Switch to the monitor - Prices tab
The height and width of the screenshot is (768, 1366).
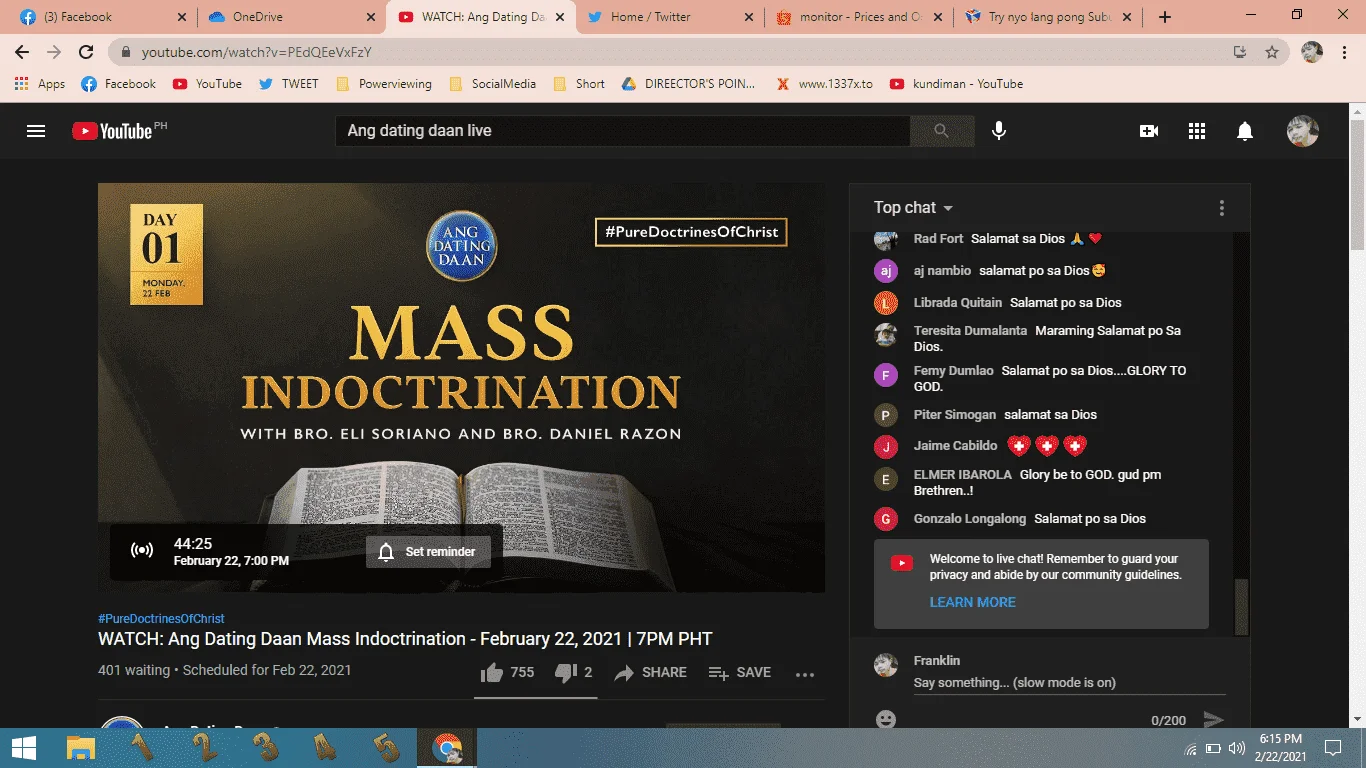pos(860,17)
